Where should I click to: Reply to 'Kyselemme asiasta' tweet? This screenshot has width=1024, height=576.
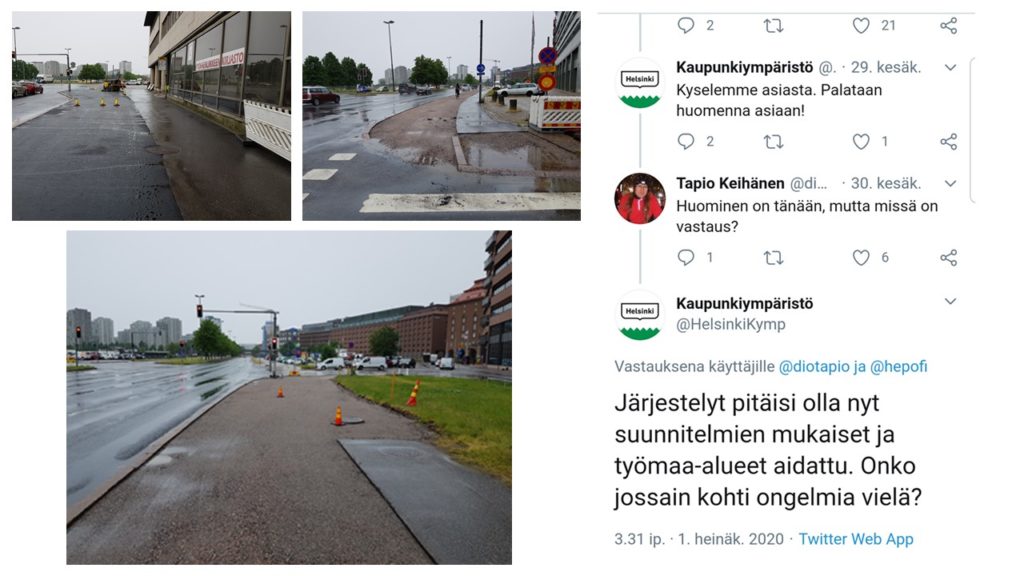685,141
